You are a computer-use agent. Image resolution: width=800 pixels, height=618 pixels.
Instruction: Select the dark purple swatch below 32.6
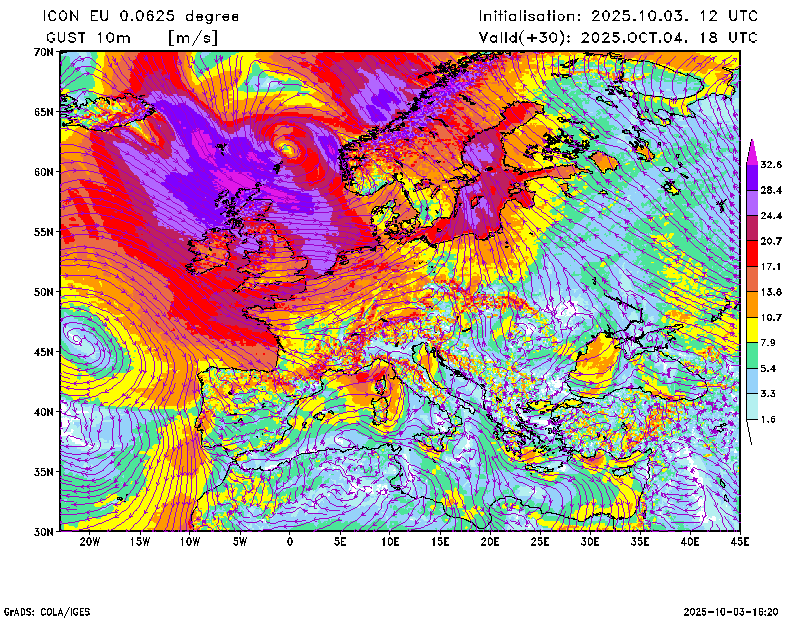(752, 177)
